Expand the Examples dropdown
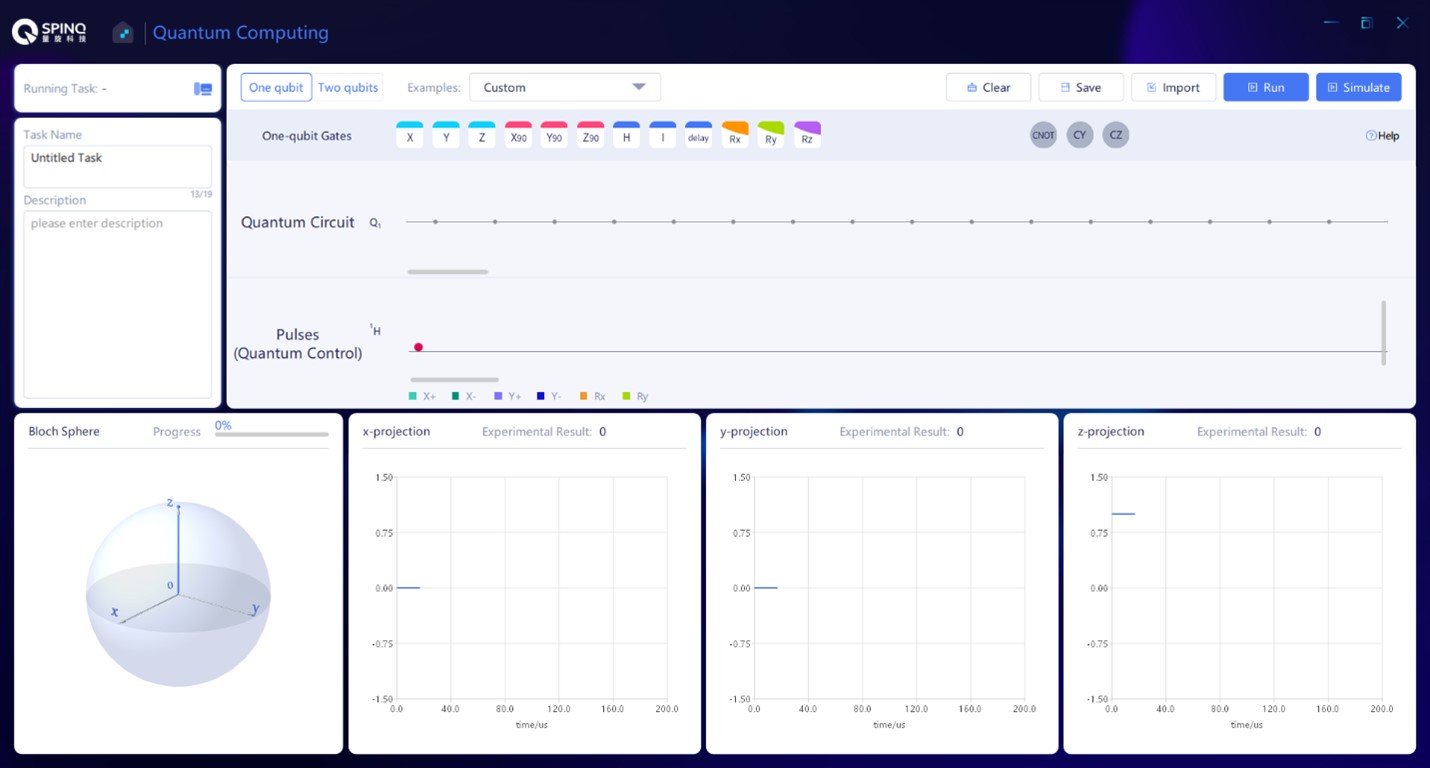Screen dimensions: 1430x768 [x=565, y=88]
